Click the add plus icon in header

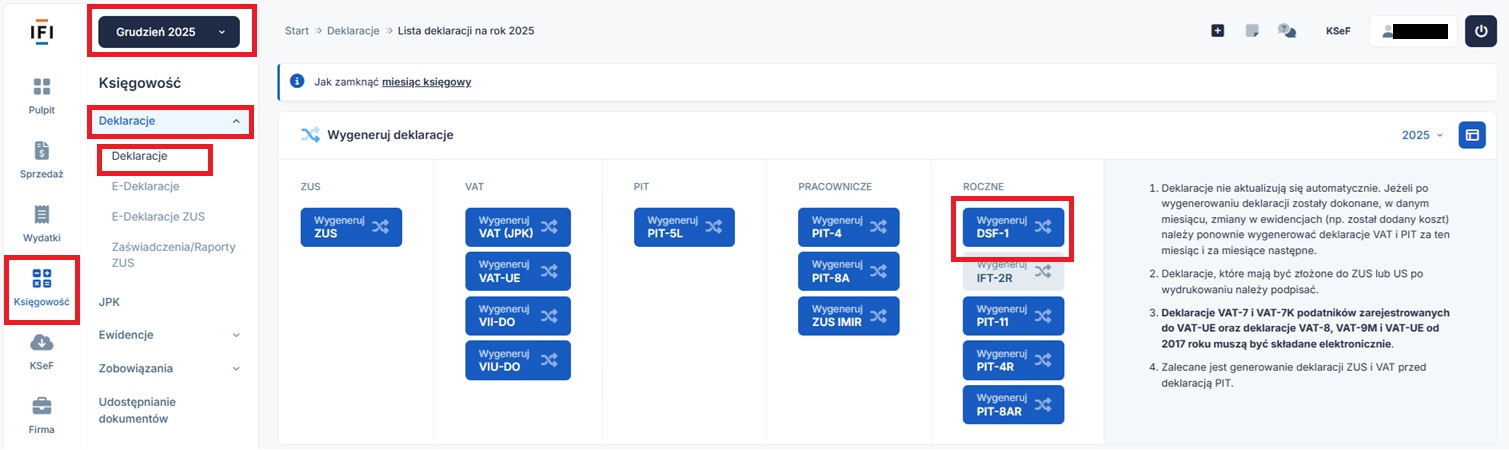1218,31
